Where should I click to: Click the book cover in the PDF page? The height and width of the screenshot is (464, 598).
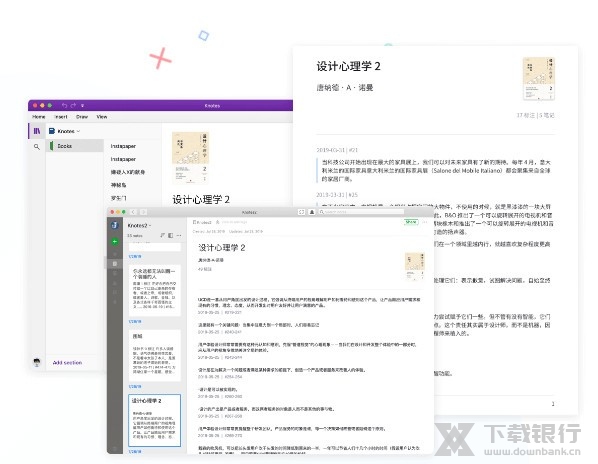(x=539, y=79)
